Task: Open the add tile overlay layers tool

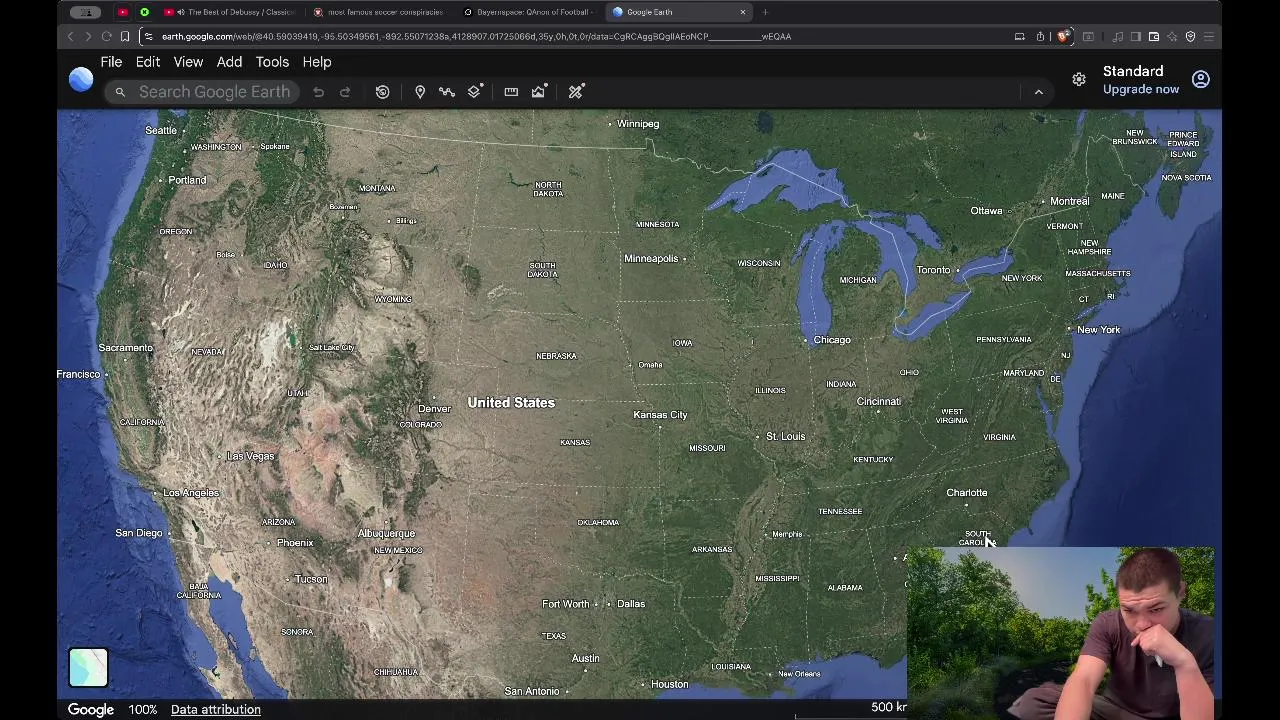Action: tap(475, 92)
